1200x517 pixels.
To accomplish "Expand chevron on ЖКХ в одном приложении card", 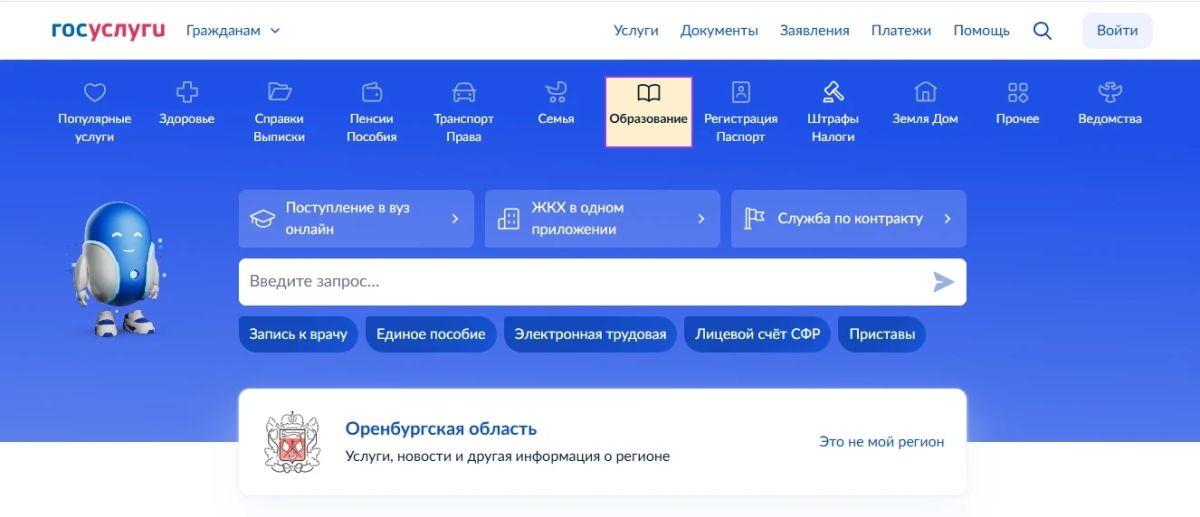I will click(x=701, y=218).
